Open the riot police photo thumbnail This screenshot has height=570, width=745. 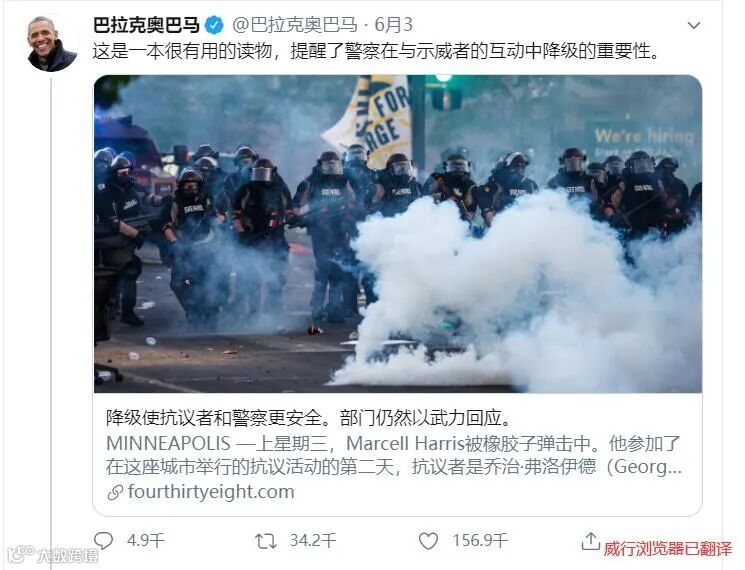398,234
